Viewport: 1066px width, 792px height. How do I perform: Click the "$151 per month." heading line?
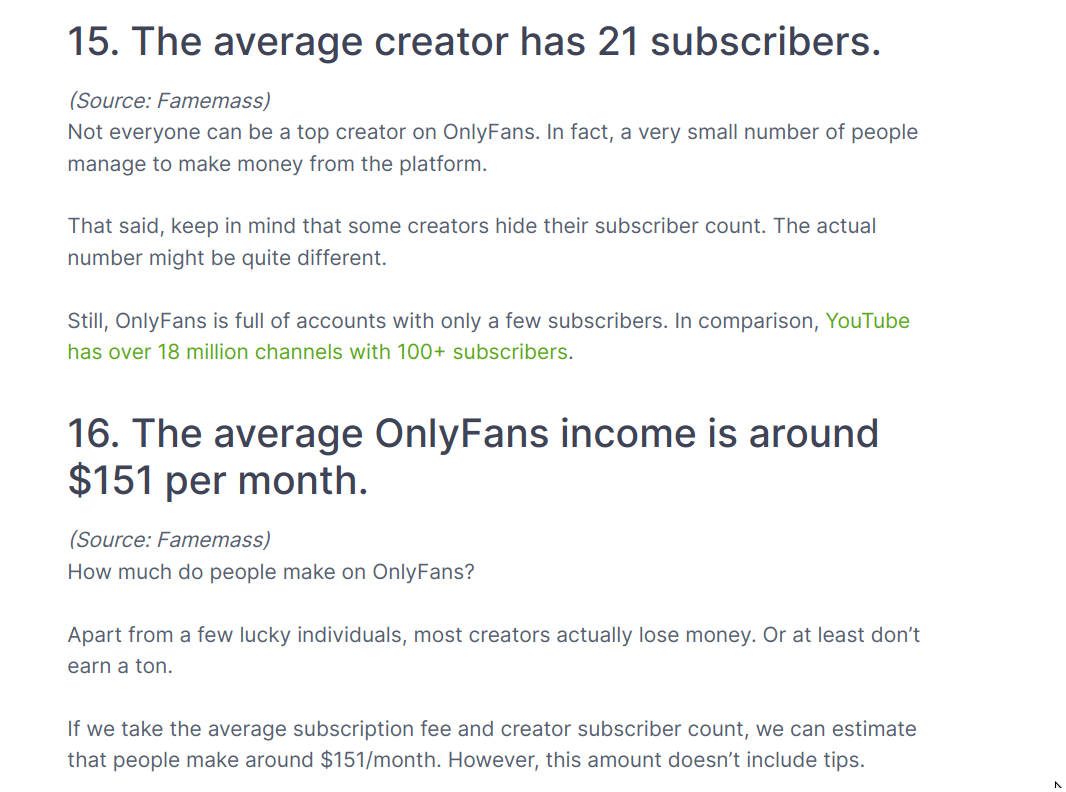[218, 481]
